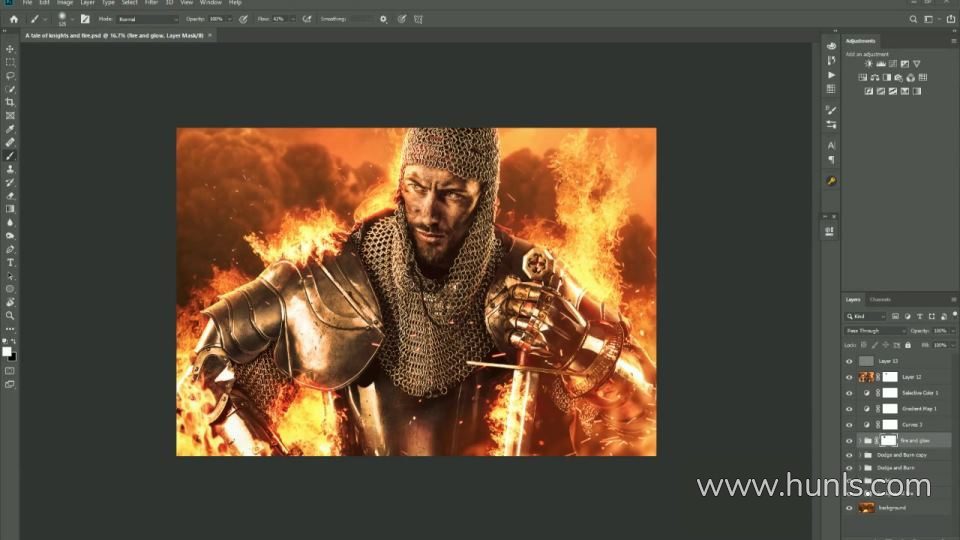This screenshot has width=960, height=540.
Task: Open the Layer menu
Action: [88, 3]
